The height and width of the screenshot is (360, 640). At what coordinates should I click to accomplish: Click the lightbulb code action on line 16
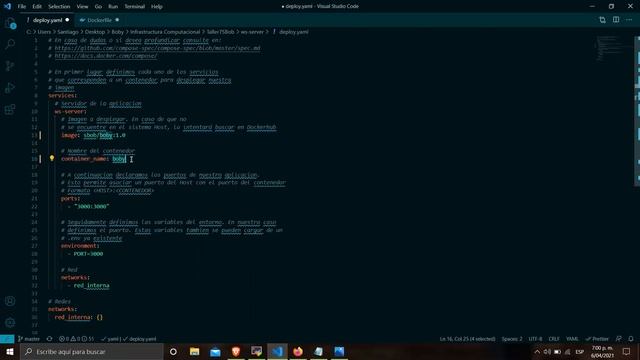tap(52, 158)
